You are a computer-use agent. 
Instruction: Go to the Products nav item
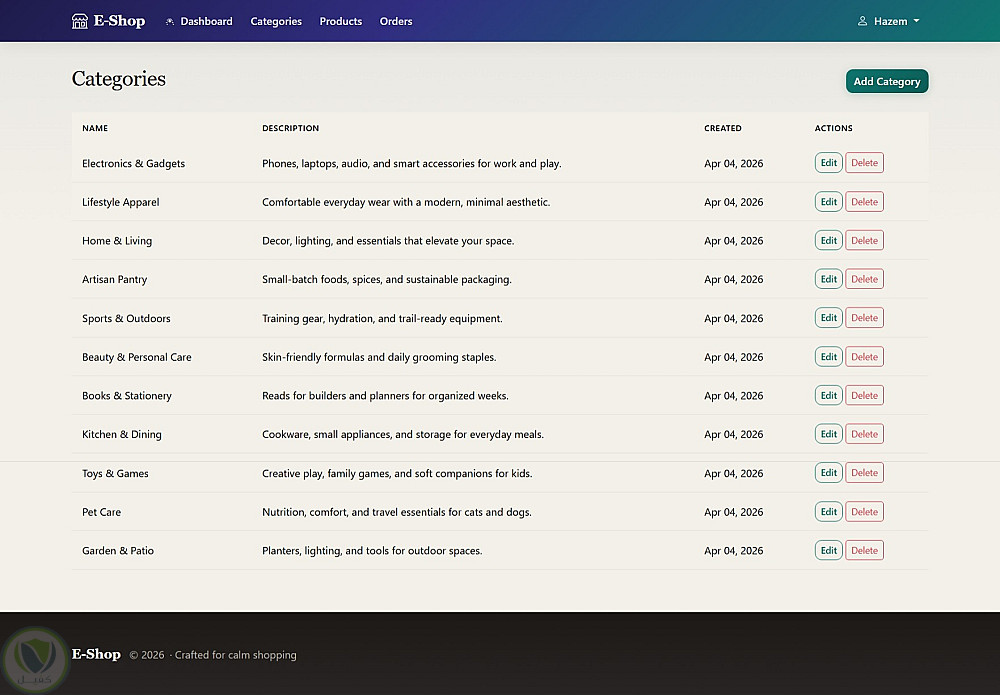[x=341, y=21]
